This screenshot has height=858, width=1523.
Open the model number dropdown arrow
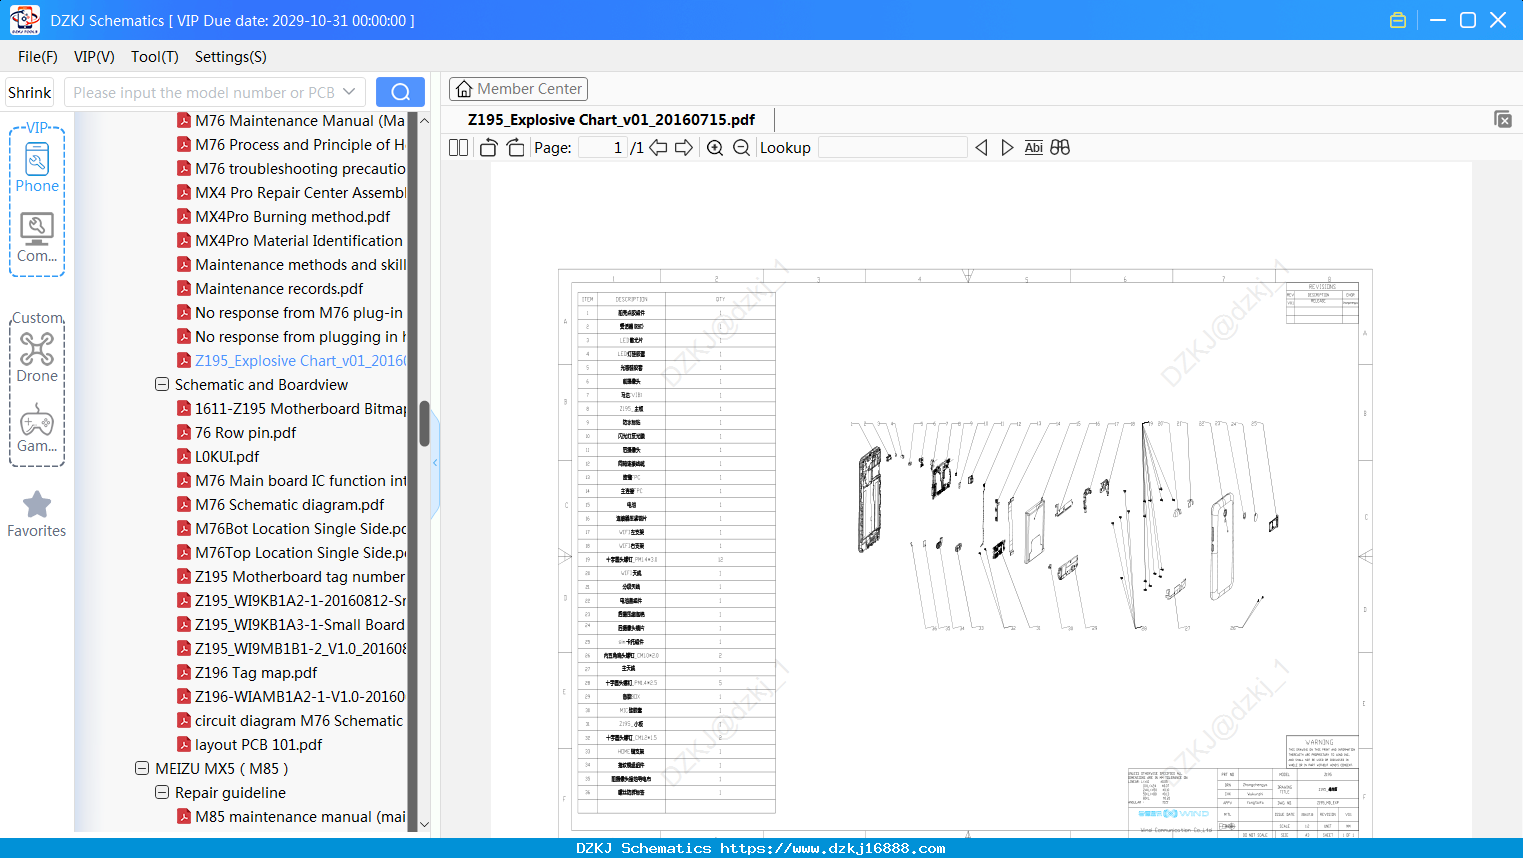point(349,92)
